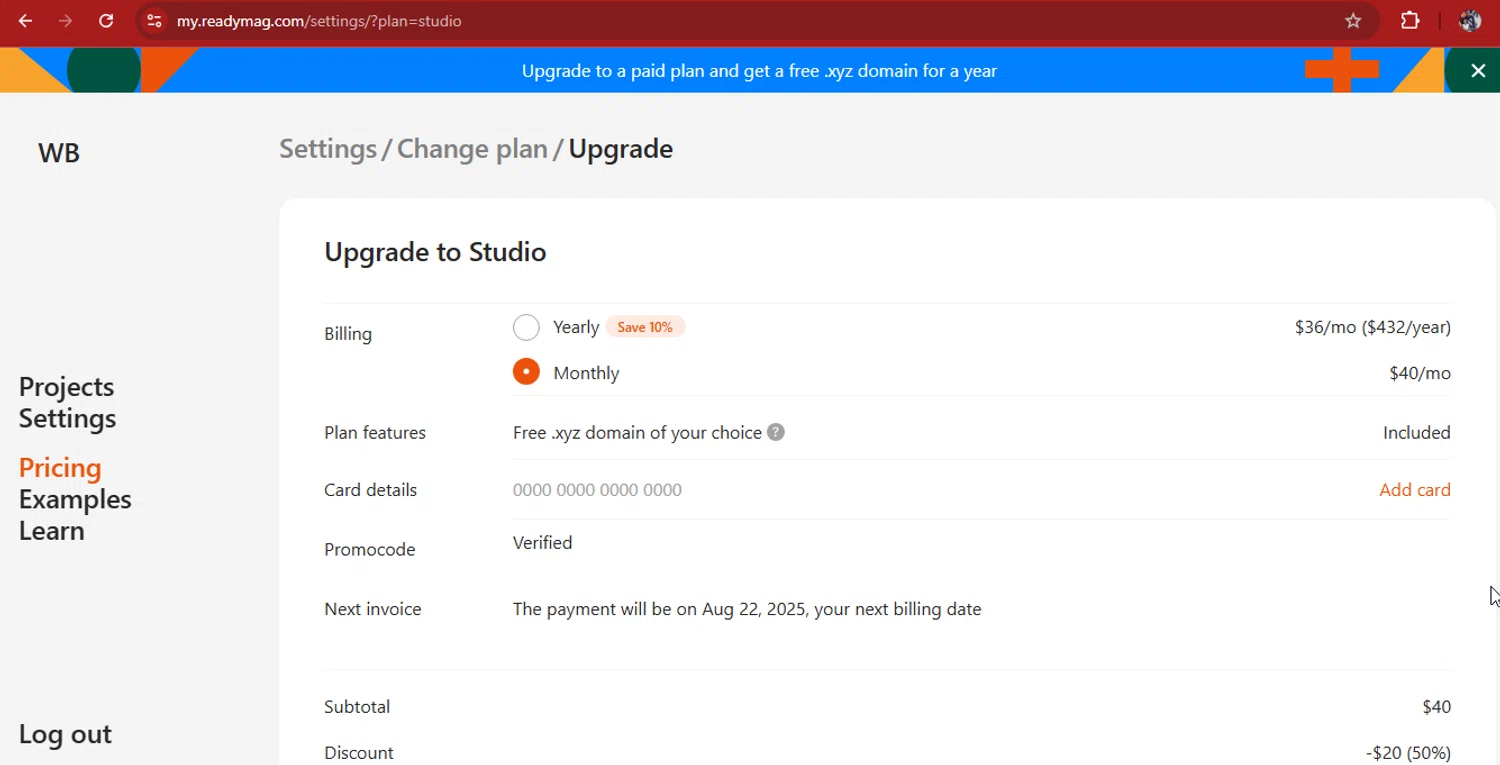Click the Verified promocode status
The width and height of the screenshot is (1500, 765).
point(543,543)
